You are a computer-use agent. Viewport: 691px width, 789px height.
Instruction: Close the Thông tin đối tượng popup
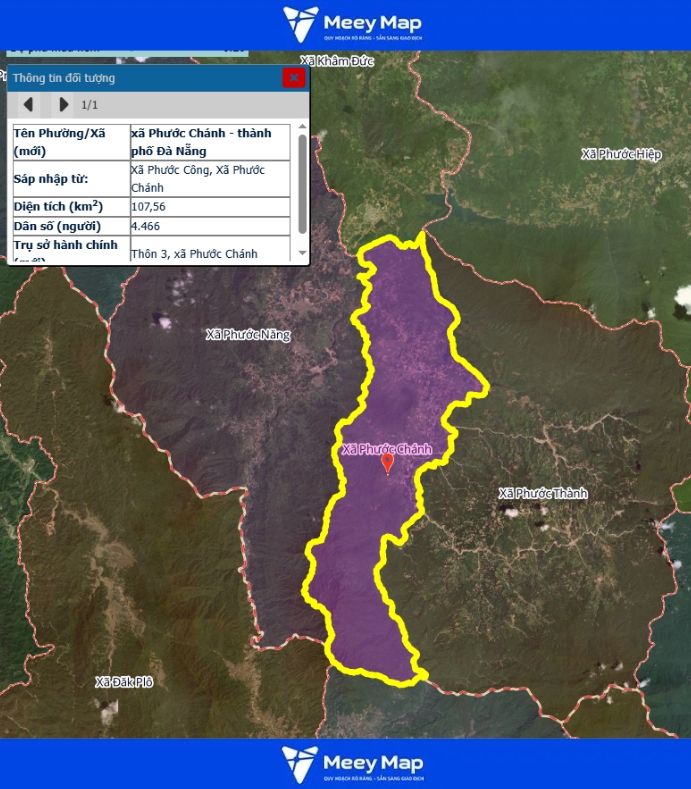point(293,78)
